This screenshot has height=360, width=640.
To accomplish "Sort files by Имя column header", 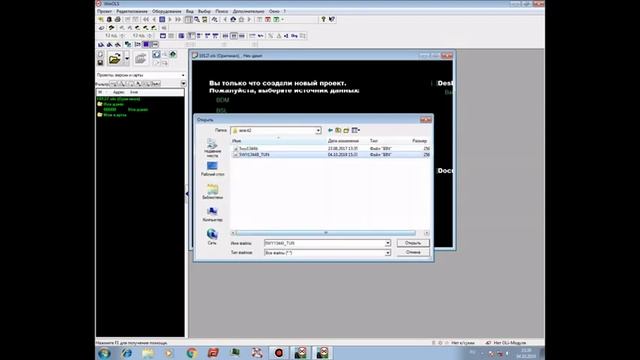I will [x=278, y=141].
